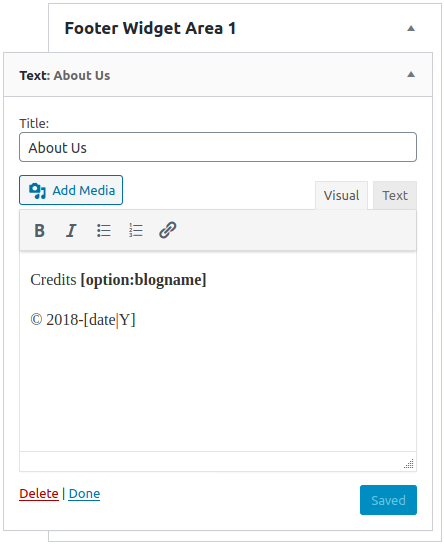Viewport: 444px width, 544px height.
Task: Click the Saved button
Action: click(388, 500)
